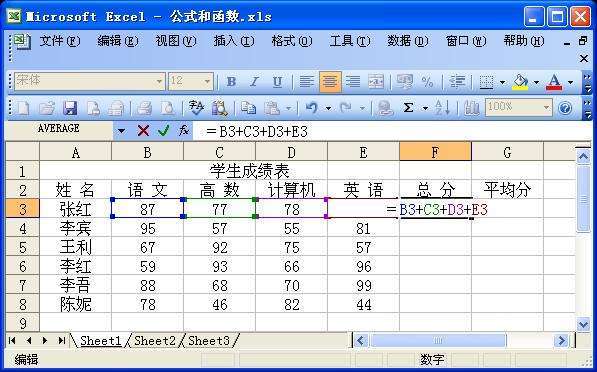Open the AVERAGE function name dropdown
This screenshot has width=597, height=372.
121,131
